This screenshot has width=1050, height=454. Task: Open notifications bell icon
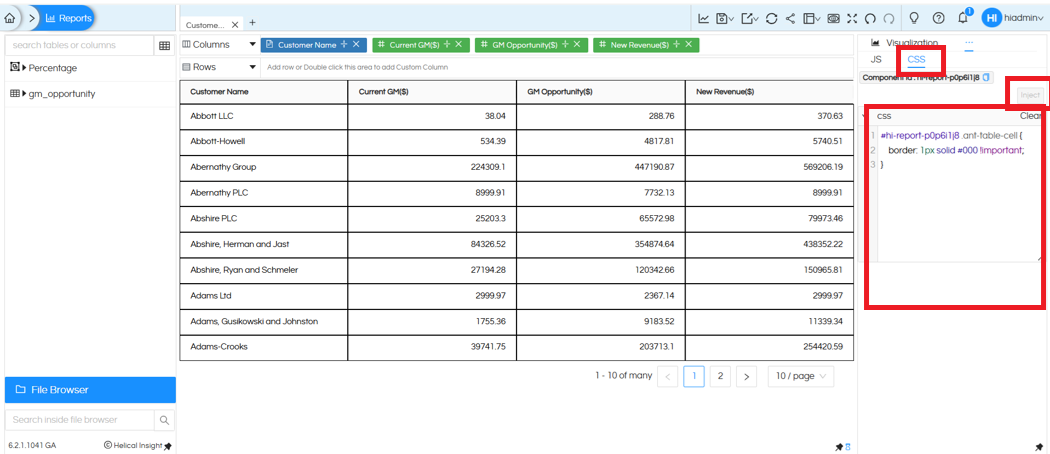point(963,18)
